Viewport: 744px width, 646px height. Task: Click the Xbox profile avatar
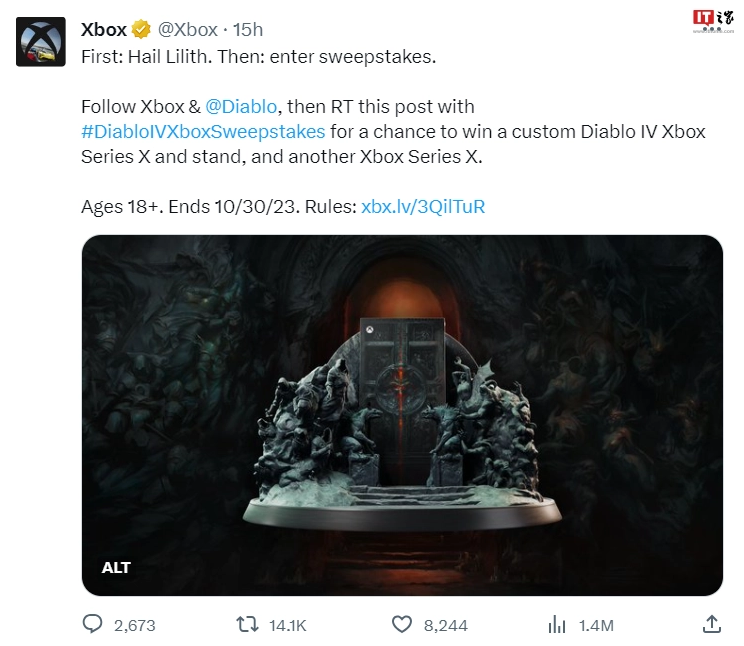point(40,40)
